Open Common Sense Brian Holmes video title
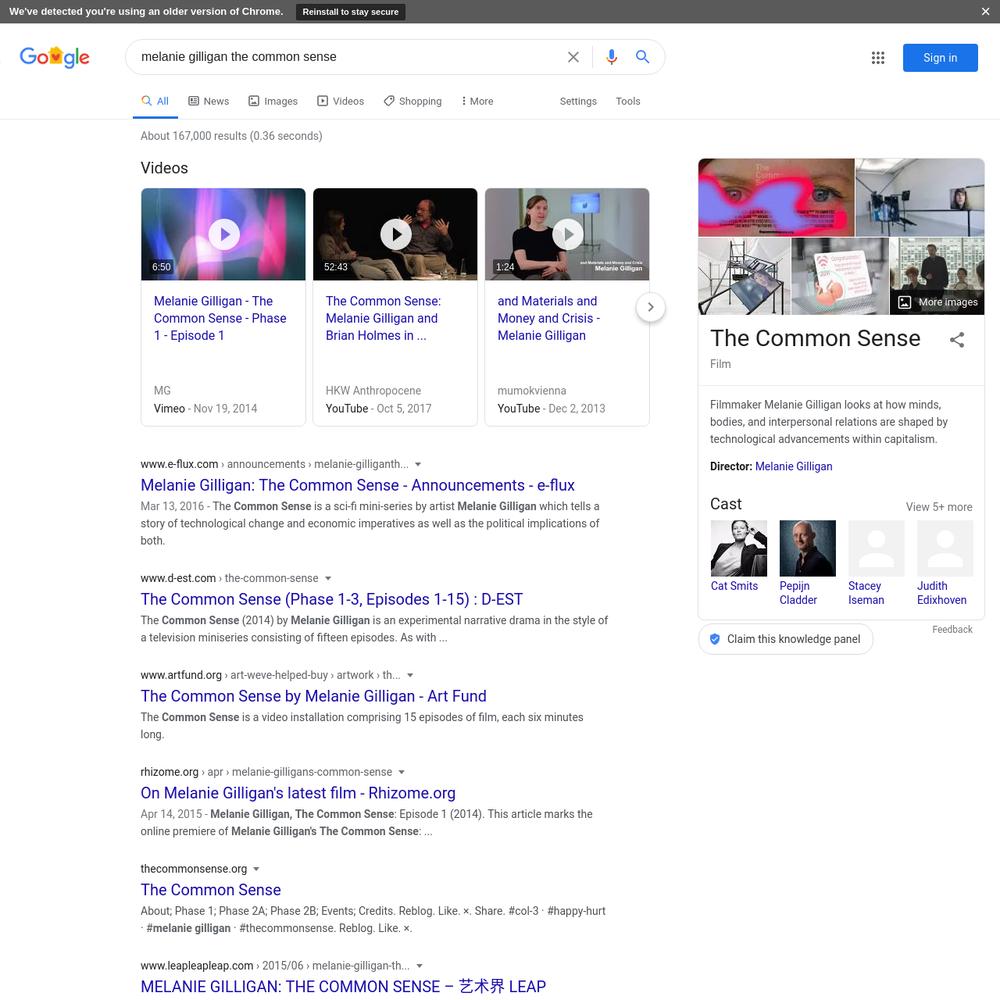Screen dimensions: 1000x1000 pos(383,318)
